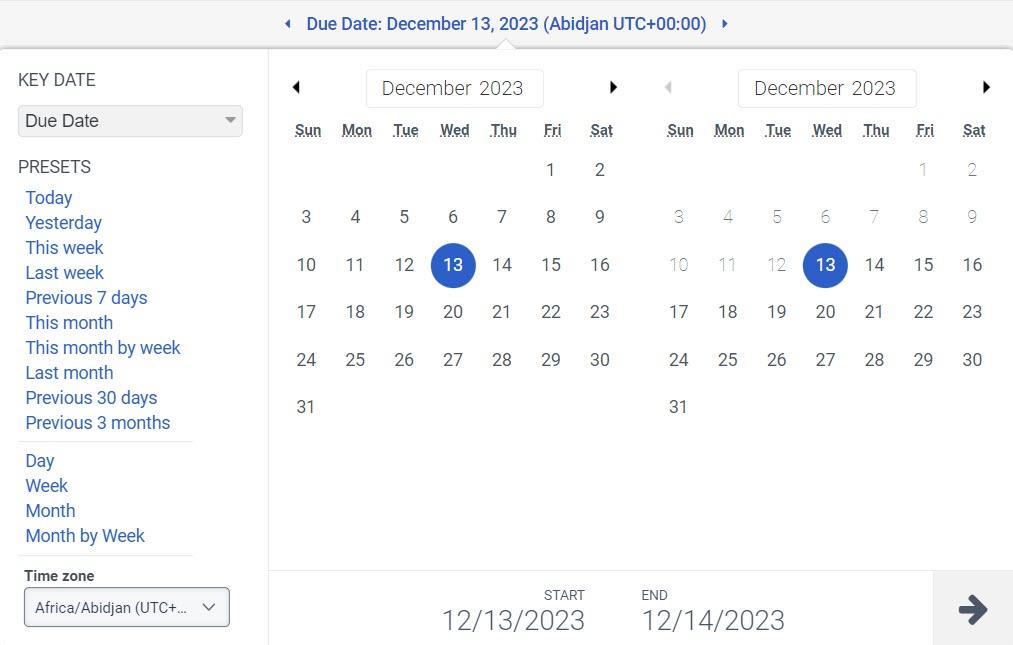Open the right calendar's month year selector

(827, 88)
